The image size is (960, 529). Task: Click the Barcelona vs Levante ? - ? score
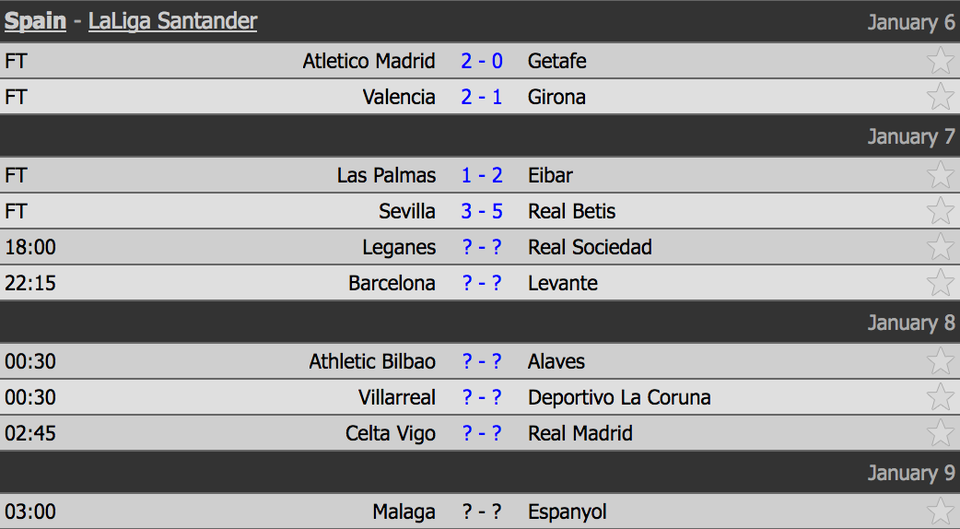click(482, 283)
